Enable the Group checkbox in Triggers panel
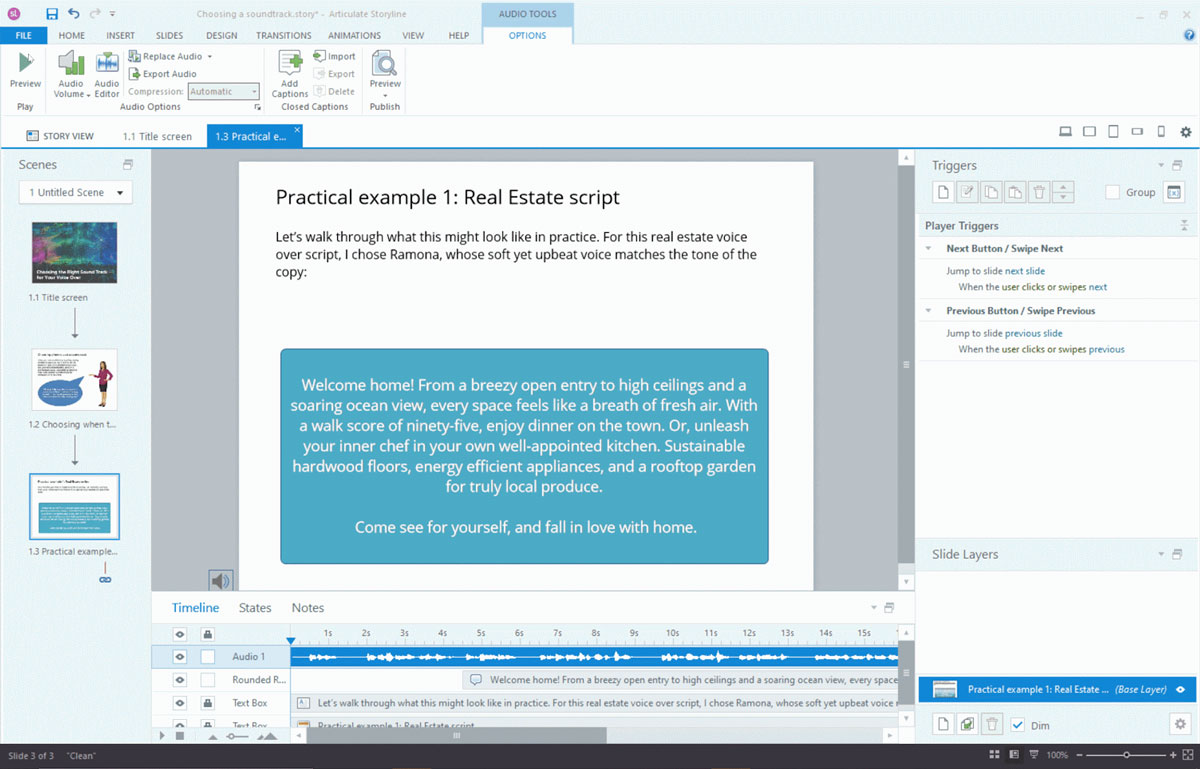 click(x=1112, y=192)
